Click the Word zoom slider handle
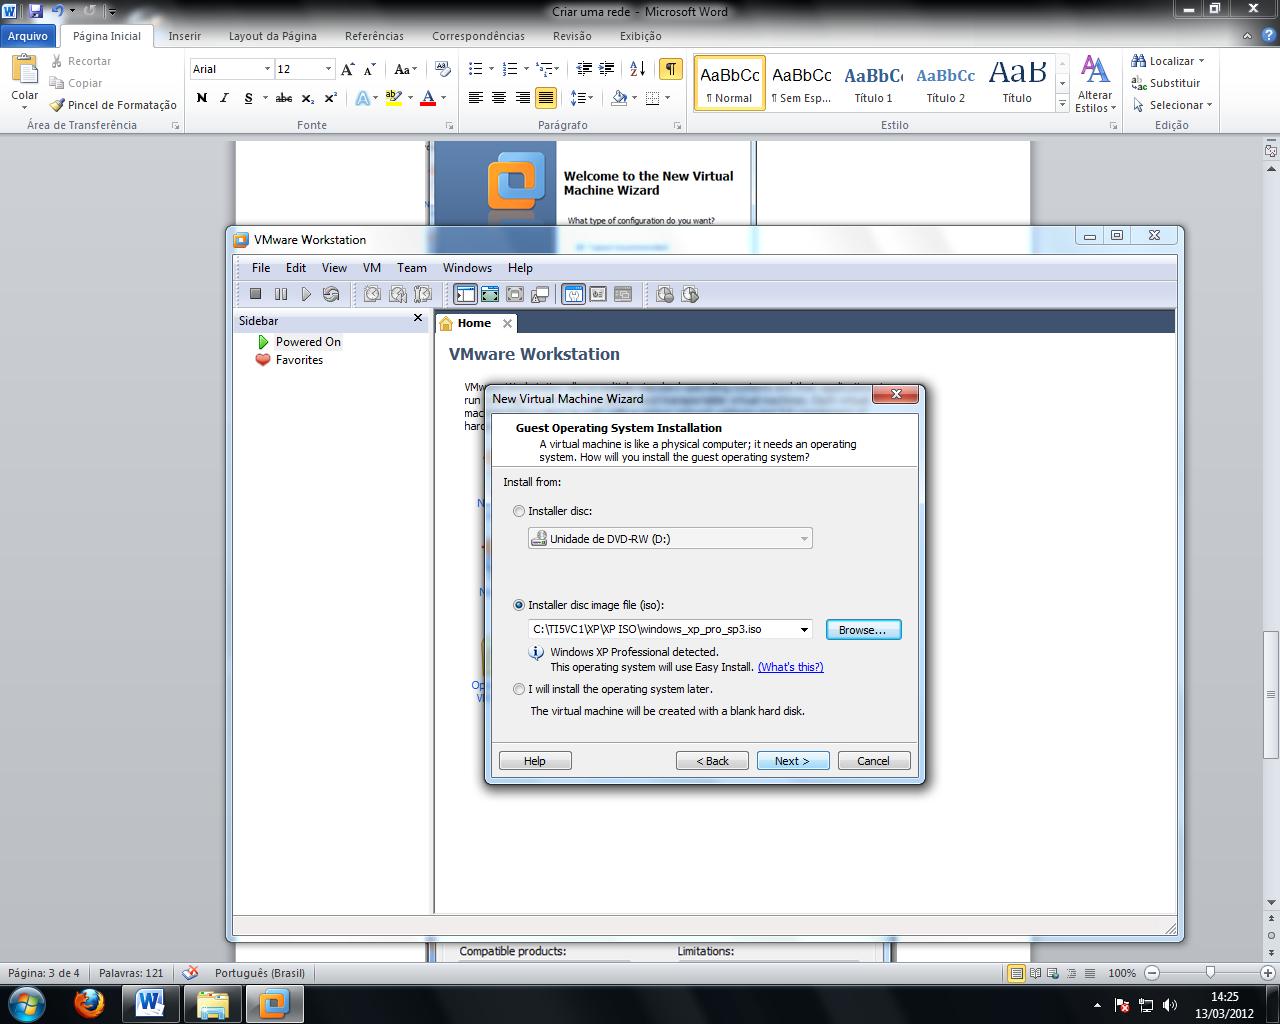Image resolution: width=1280 pixels, height=1024 pixels. coord(1210,973)
